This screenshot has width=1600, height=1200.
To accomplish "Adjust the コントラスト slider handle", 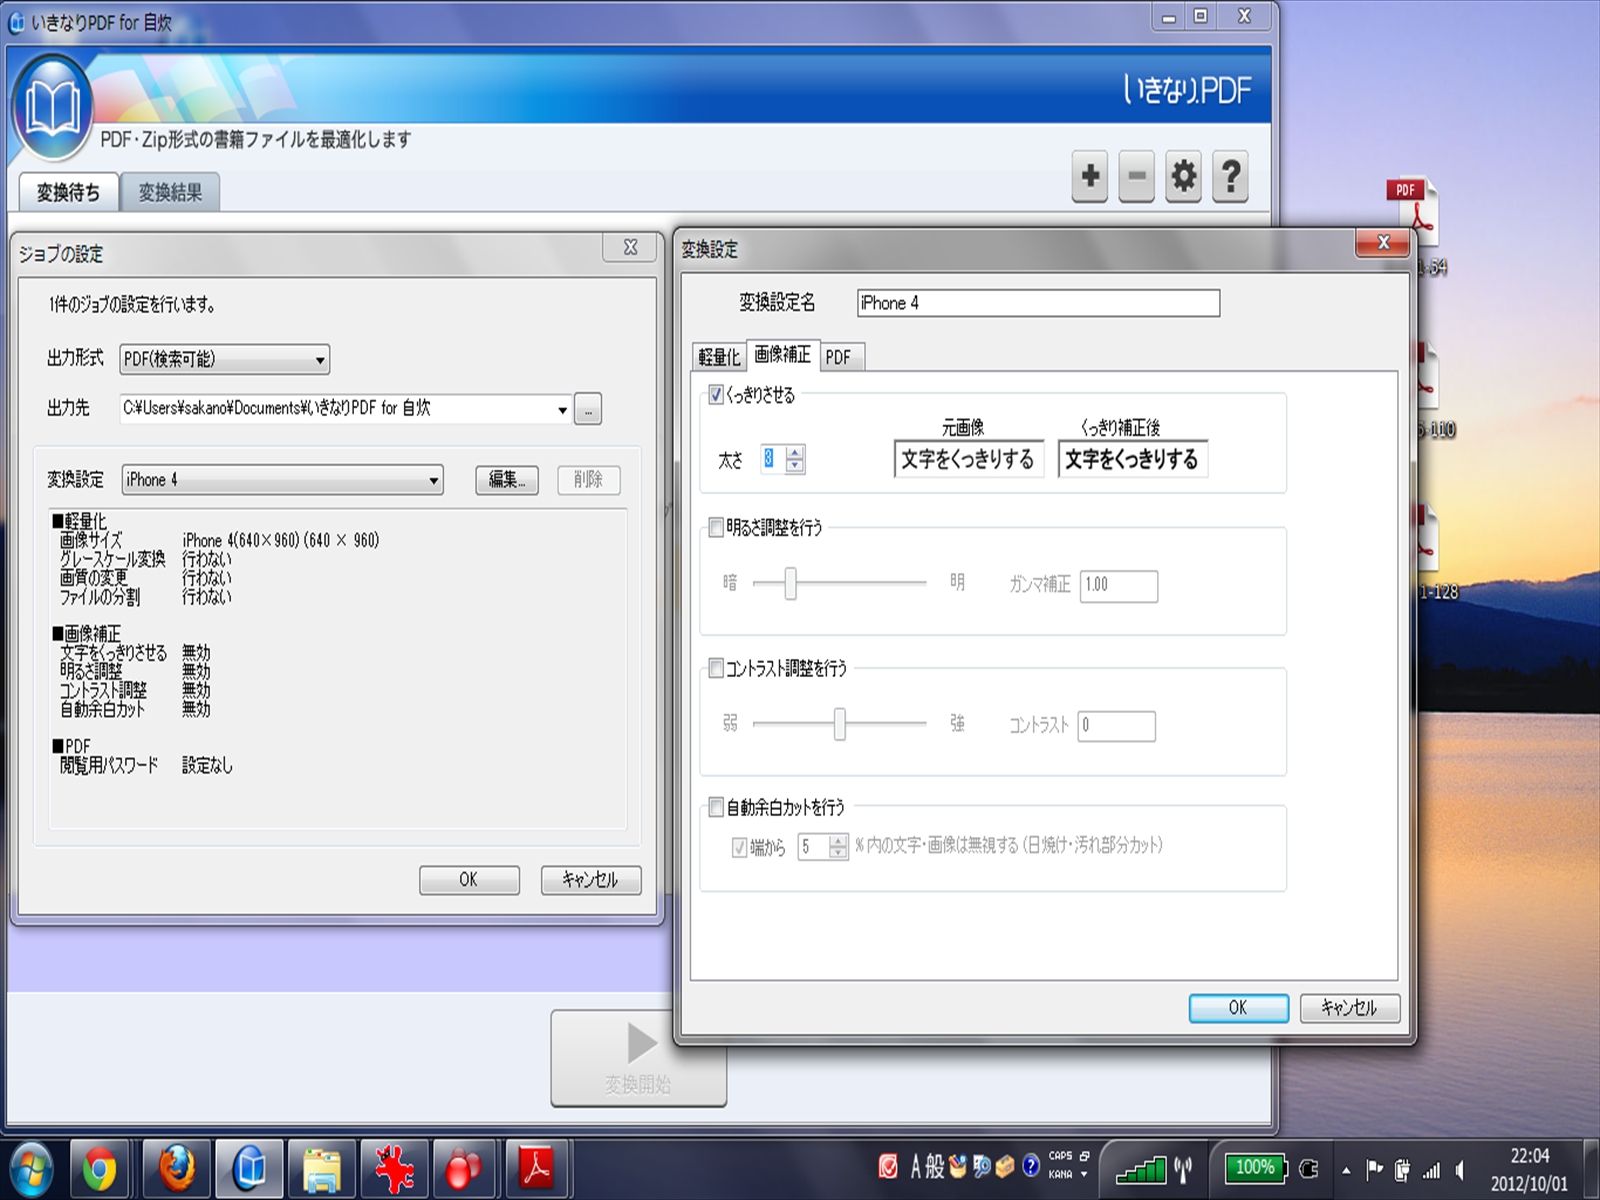I will click(x=840, y=724).
